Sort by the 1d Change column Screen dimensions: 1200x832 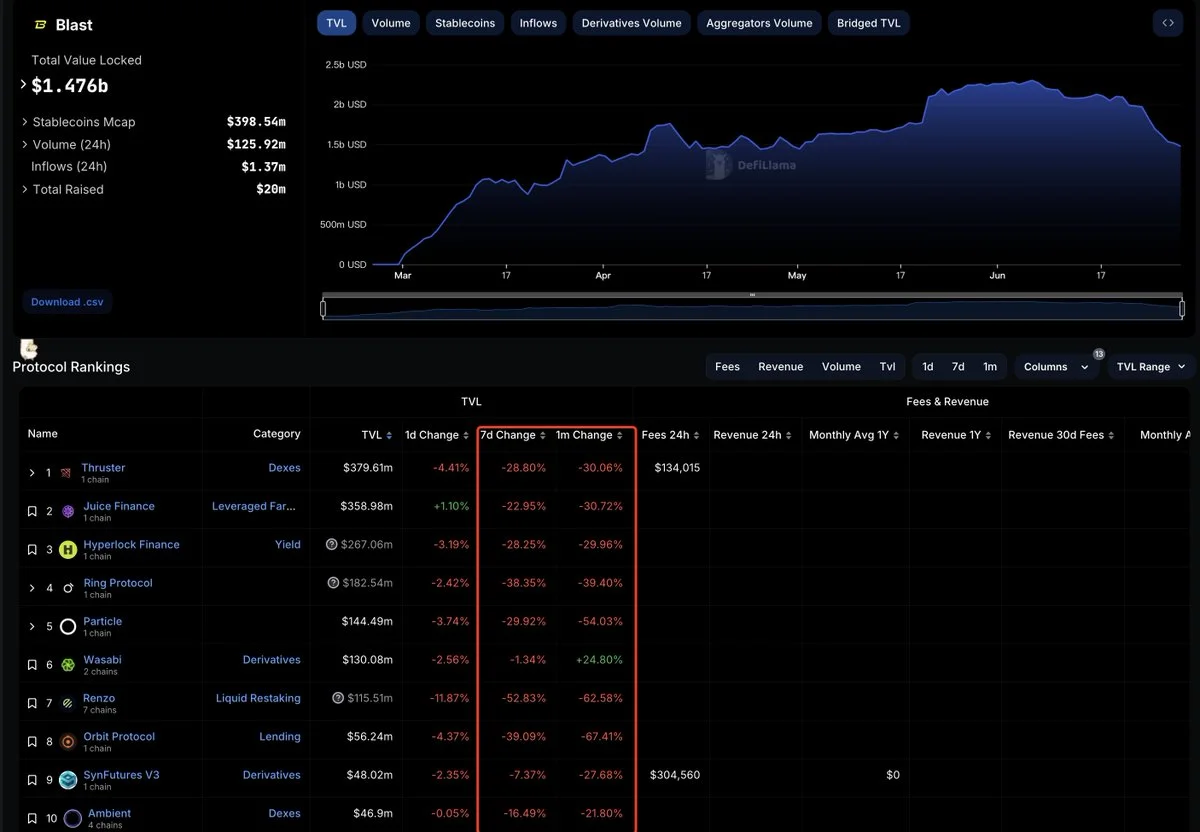[437, 435]
